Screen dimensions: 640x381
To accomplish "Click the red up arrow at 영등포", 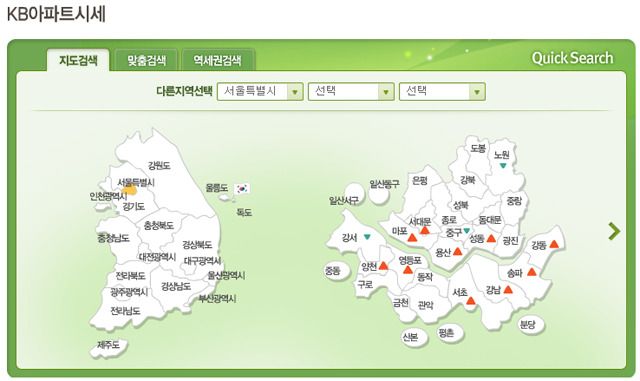I will click(x=408, y=270).
